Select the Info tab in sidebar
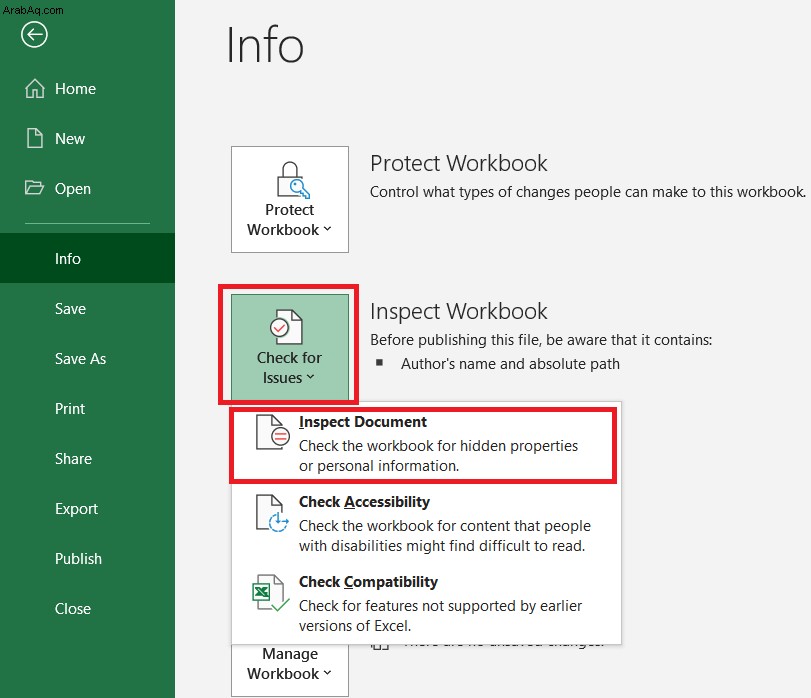Screen dimensions: 811x698 click(87, 258)
